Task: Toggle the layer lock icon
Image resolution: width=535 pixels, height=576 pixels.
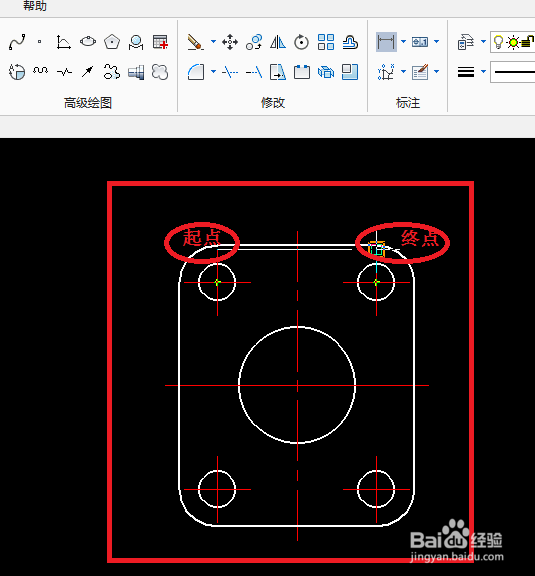Action: 528,42
